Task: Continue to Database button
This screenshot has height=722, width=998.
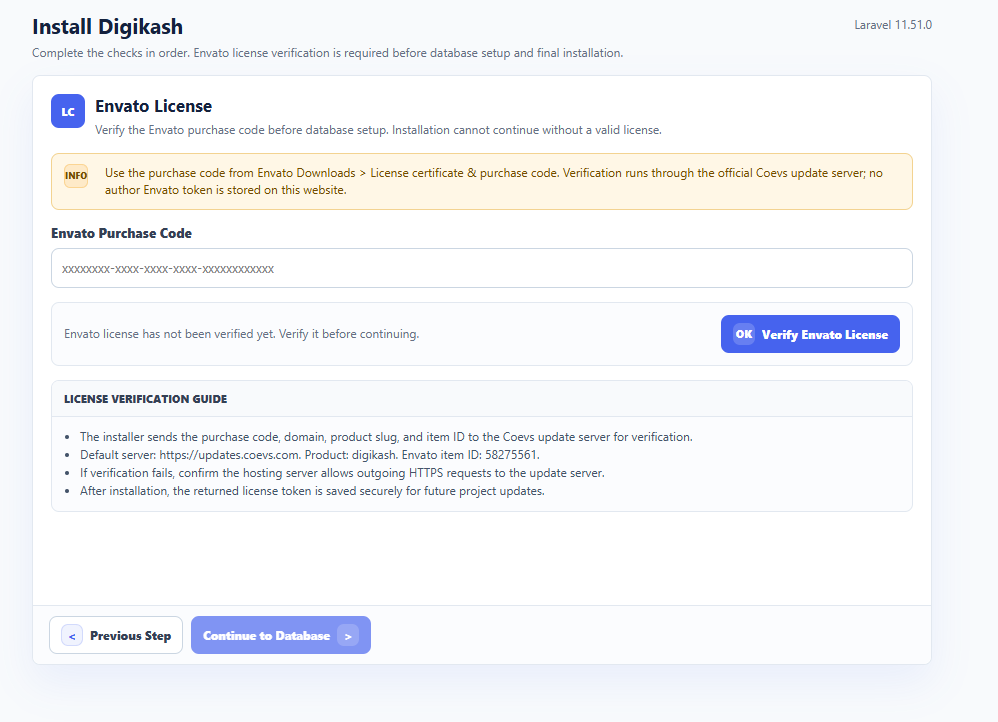Action: [x=281, y=635]
